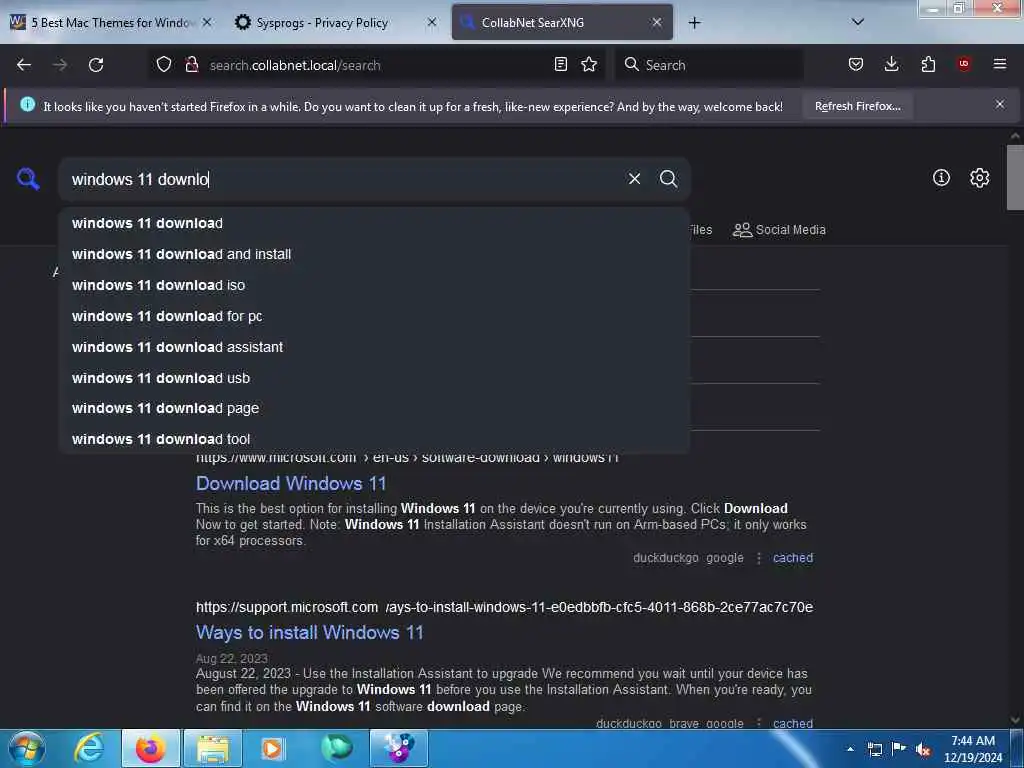
Task: Open the Extensions puzzle icon
Action: coord(928,64)
